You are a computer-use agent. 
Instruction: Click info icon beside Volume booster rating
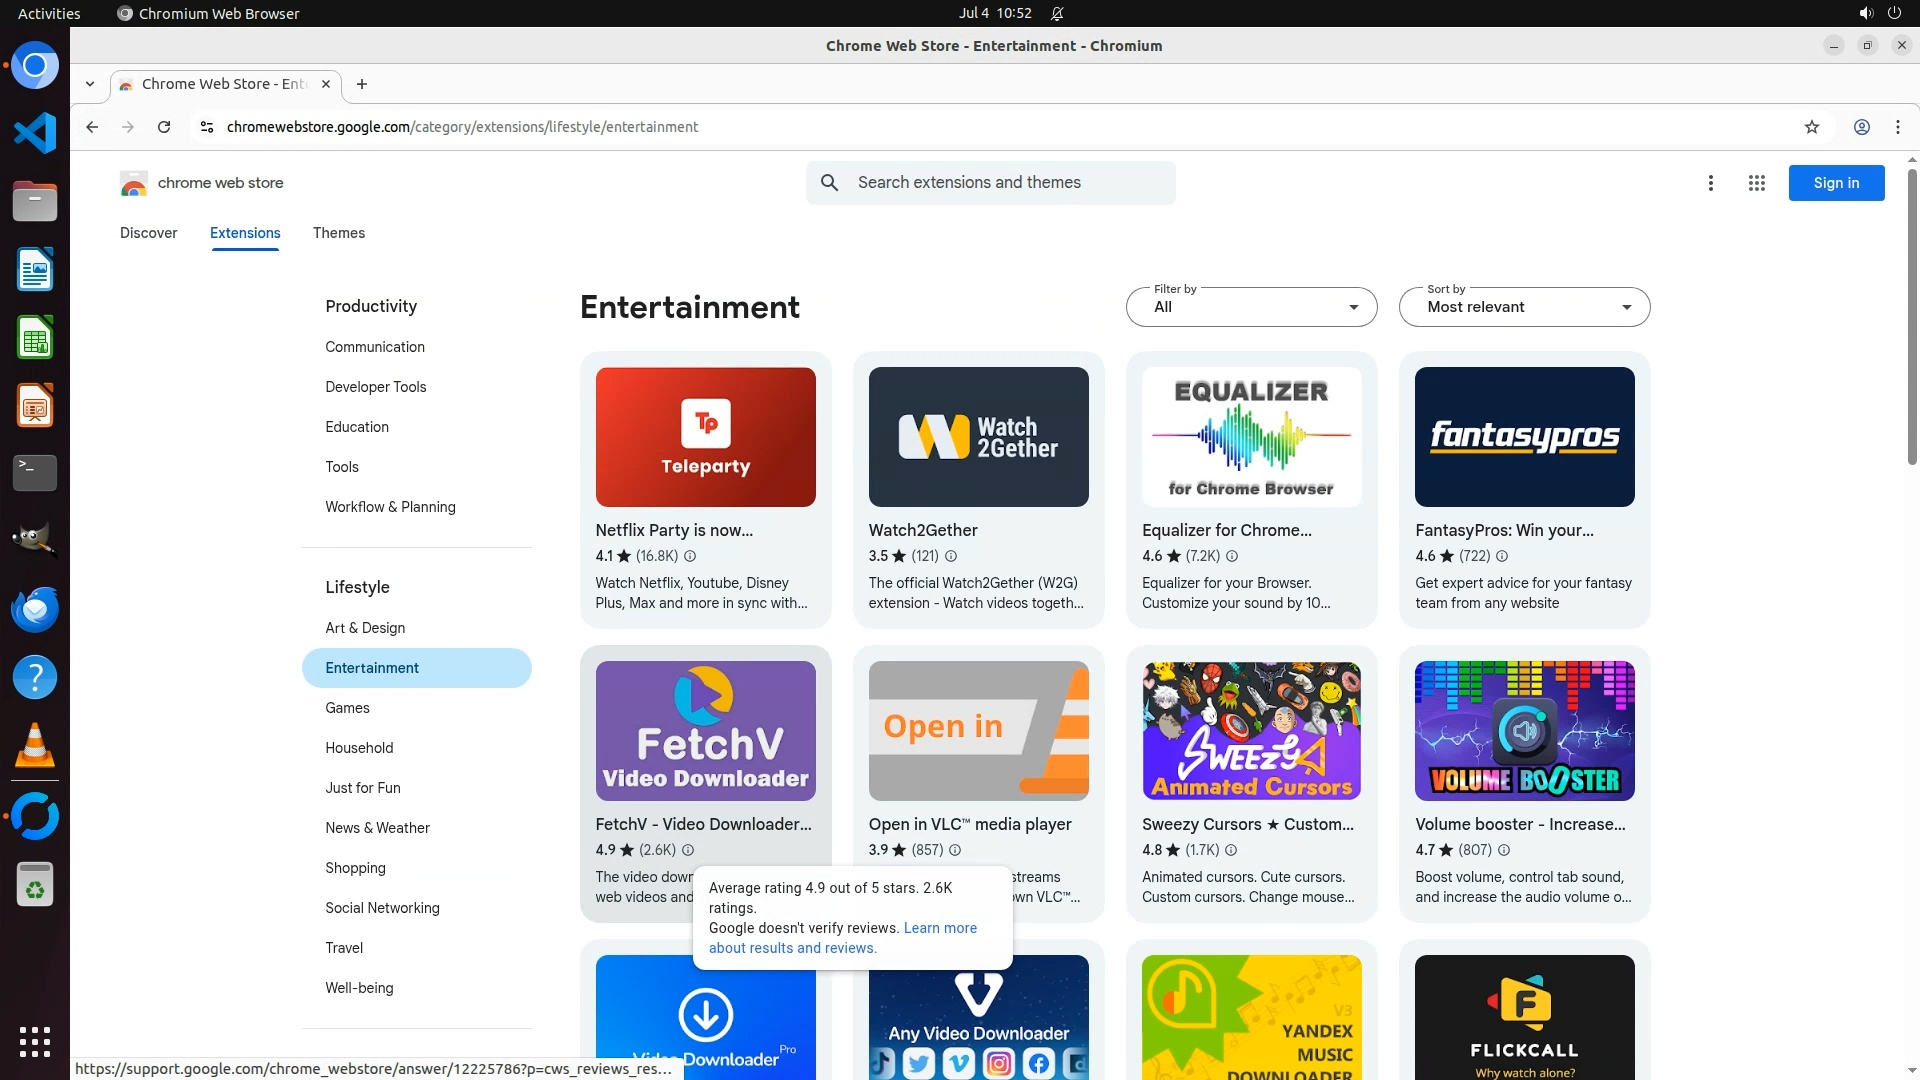(1503, 850)
